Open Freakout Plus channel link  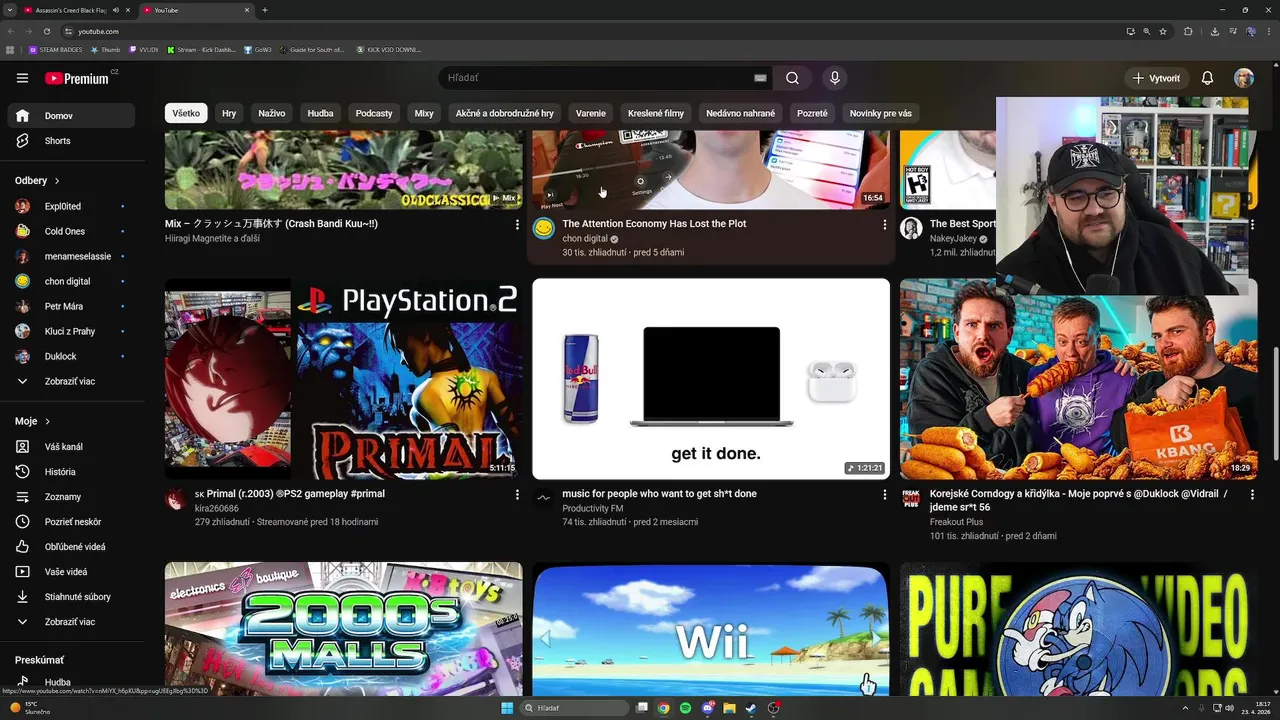[956, 522]
